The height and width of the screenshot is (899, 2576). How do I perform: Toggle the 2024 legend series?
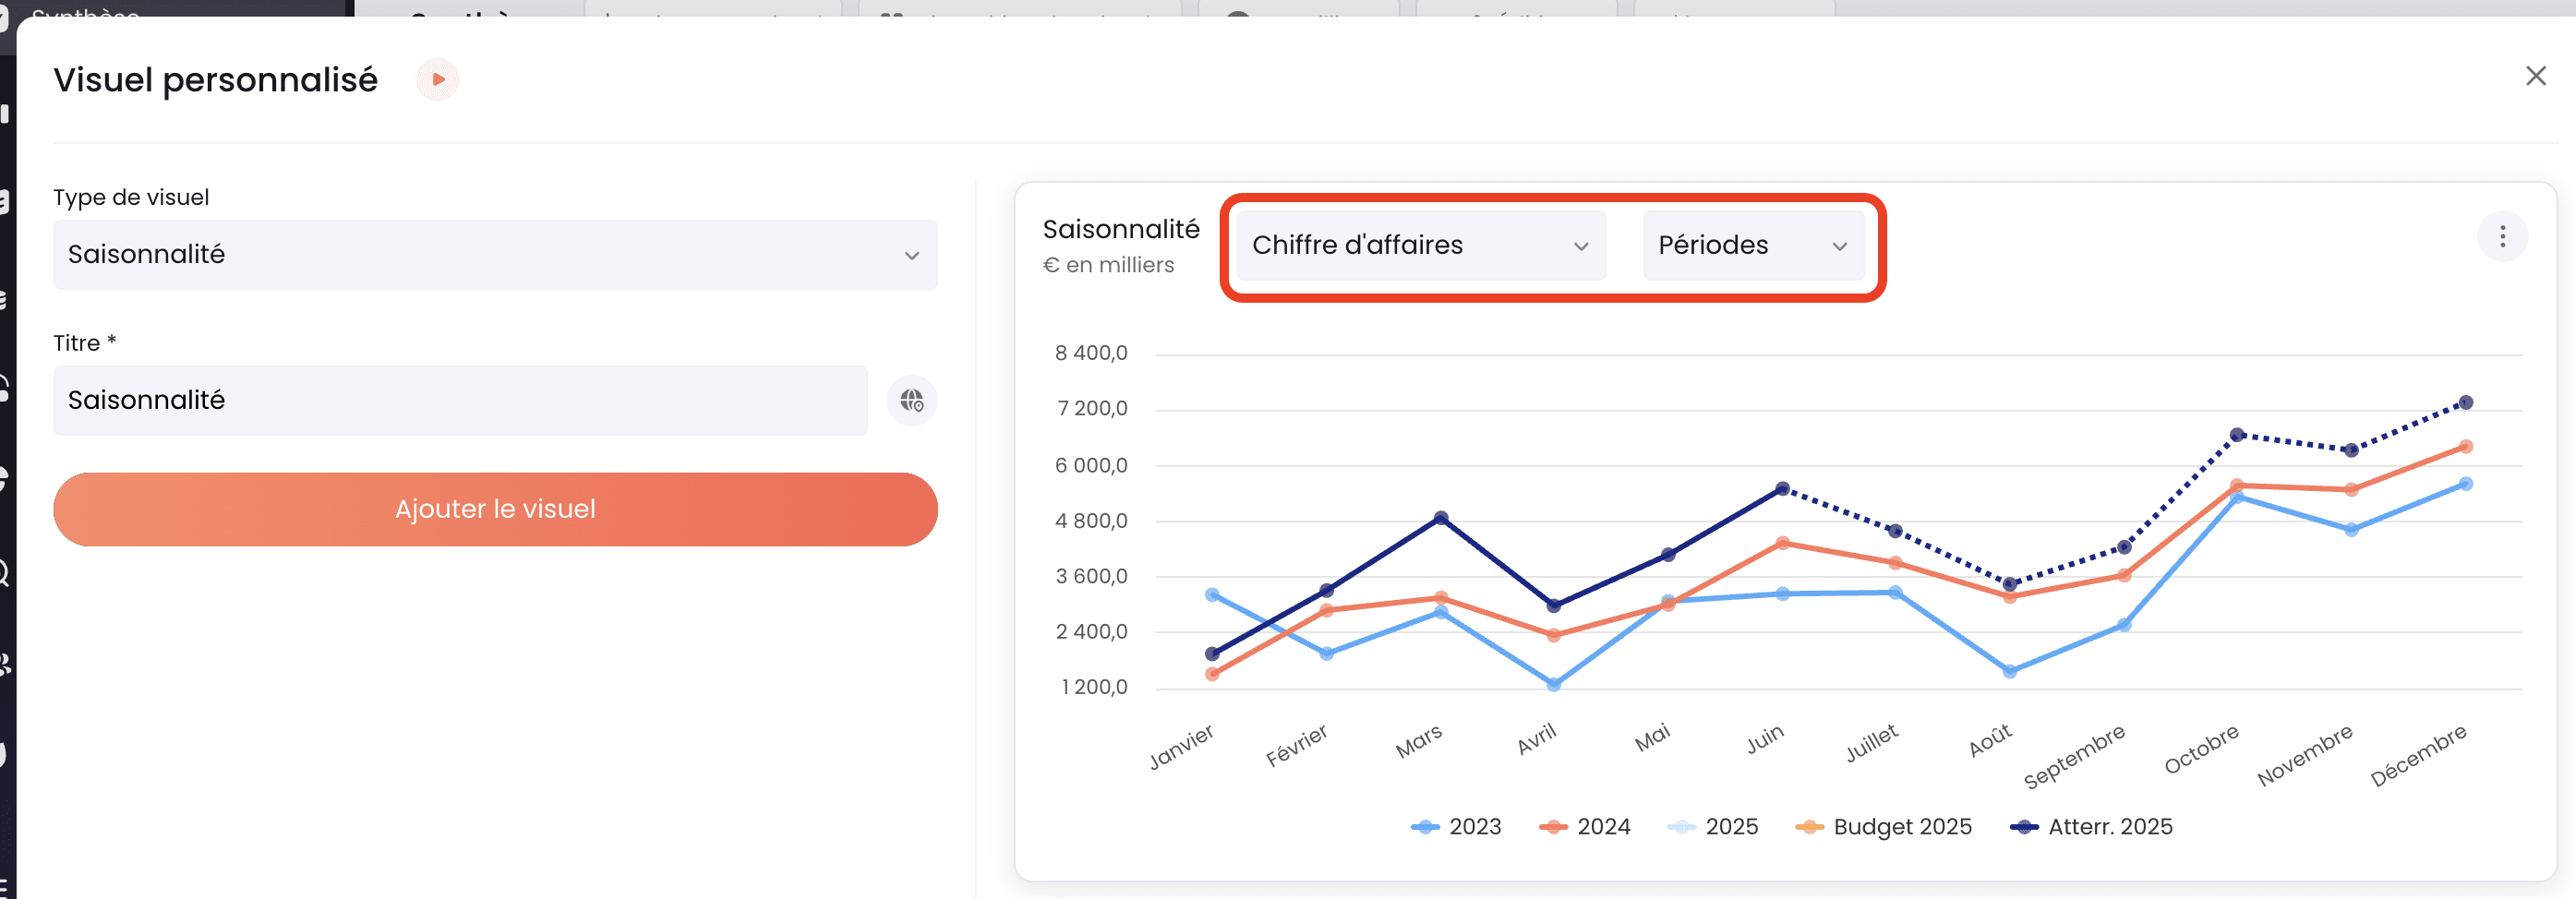(x=1585, y=826)
